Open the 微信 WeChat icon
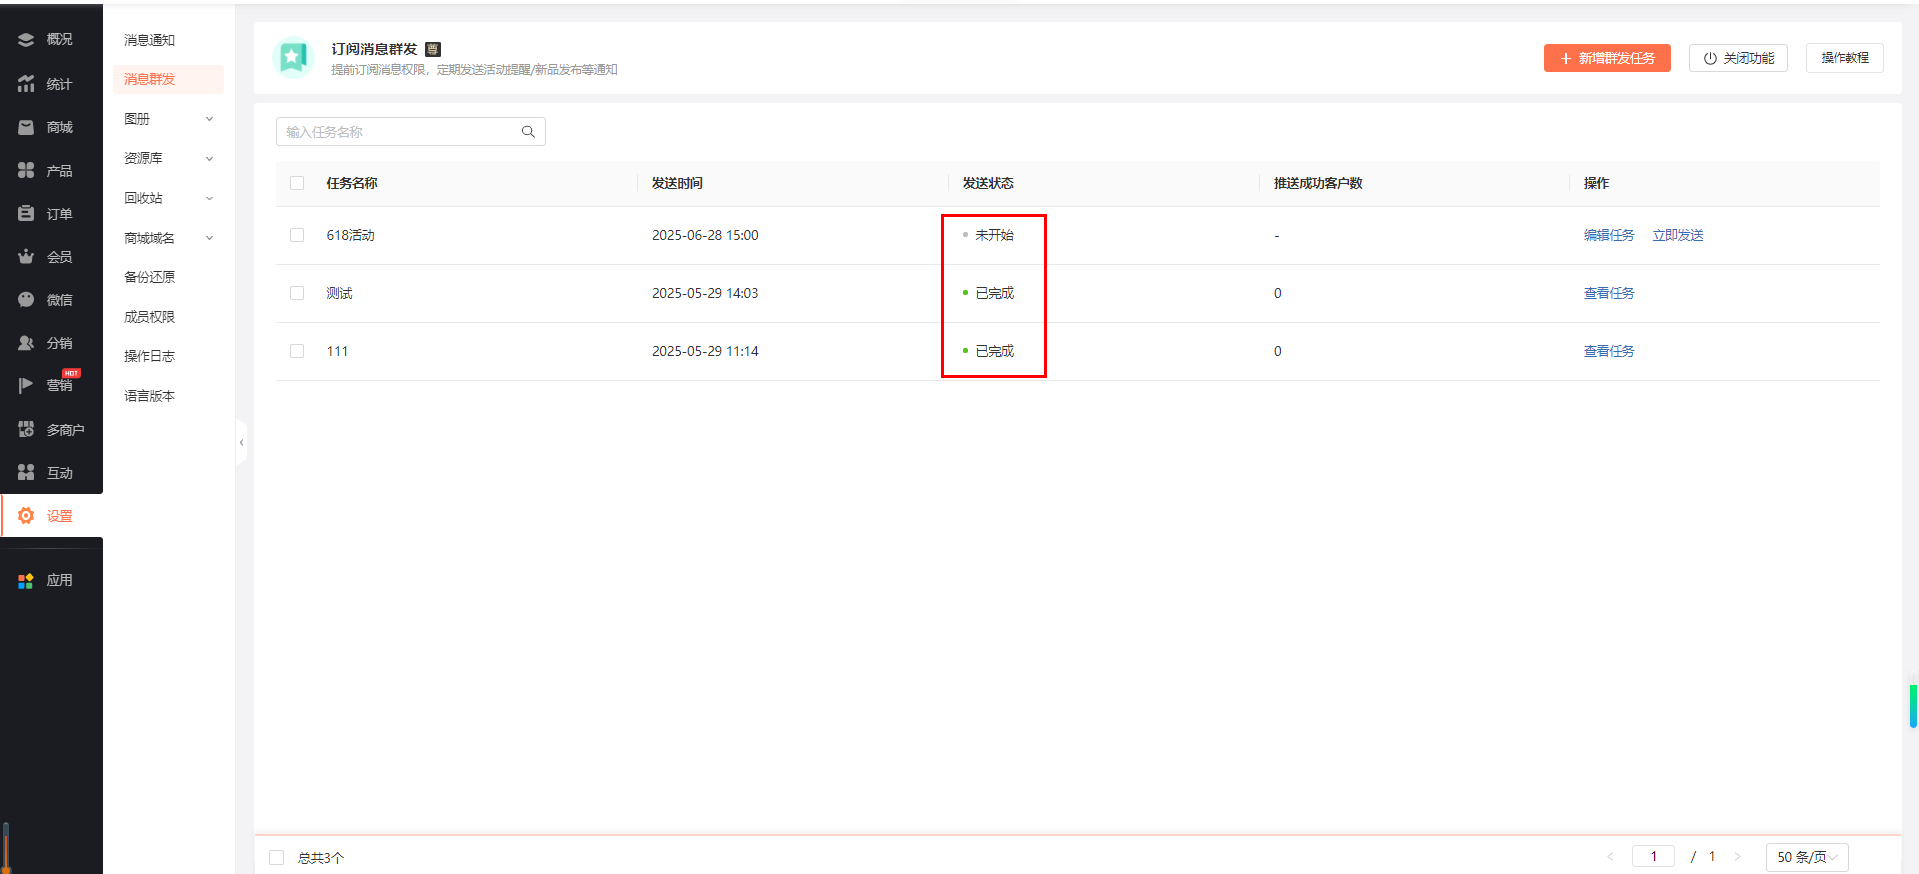This screenshot has height=874, width=1919. 26,300
